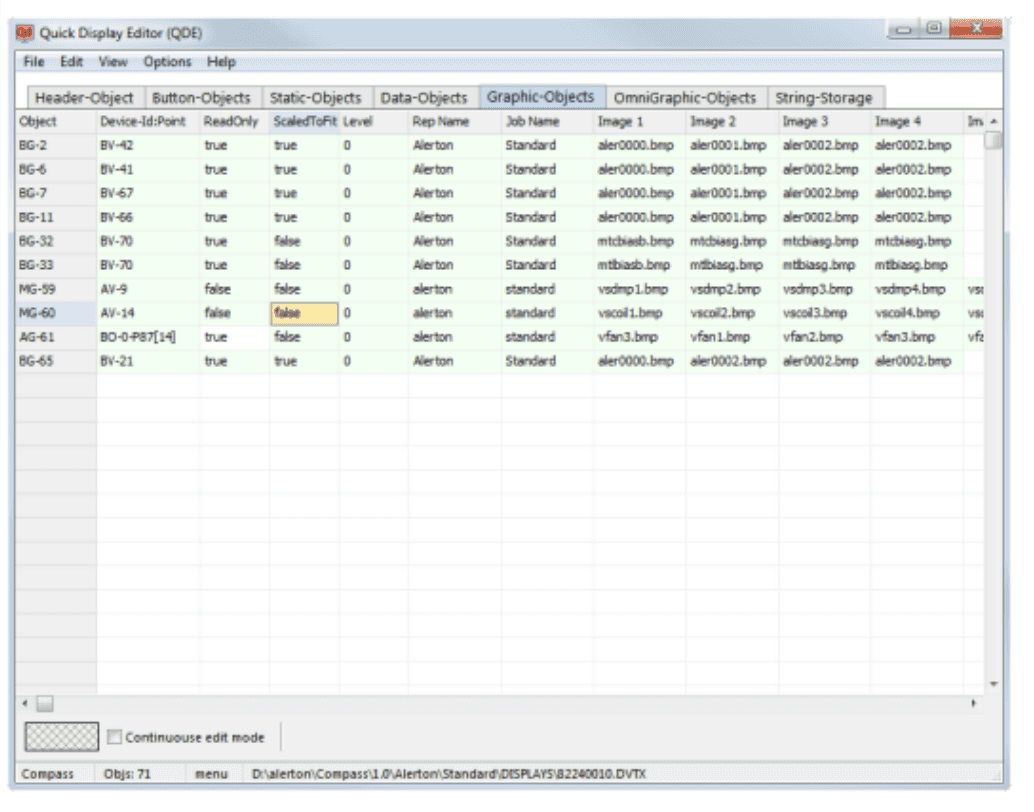Click the Device-Id:Point column header
The image size is (1034, 812).
coord(143,122)
